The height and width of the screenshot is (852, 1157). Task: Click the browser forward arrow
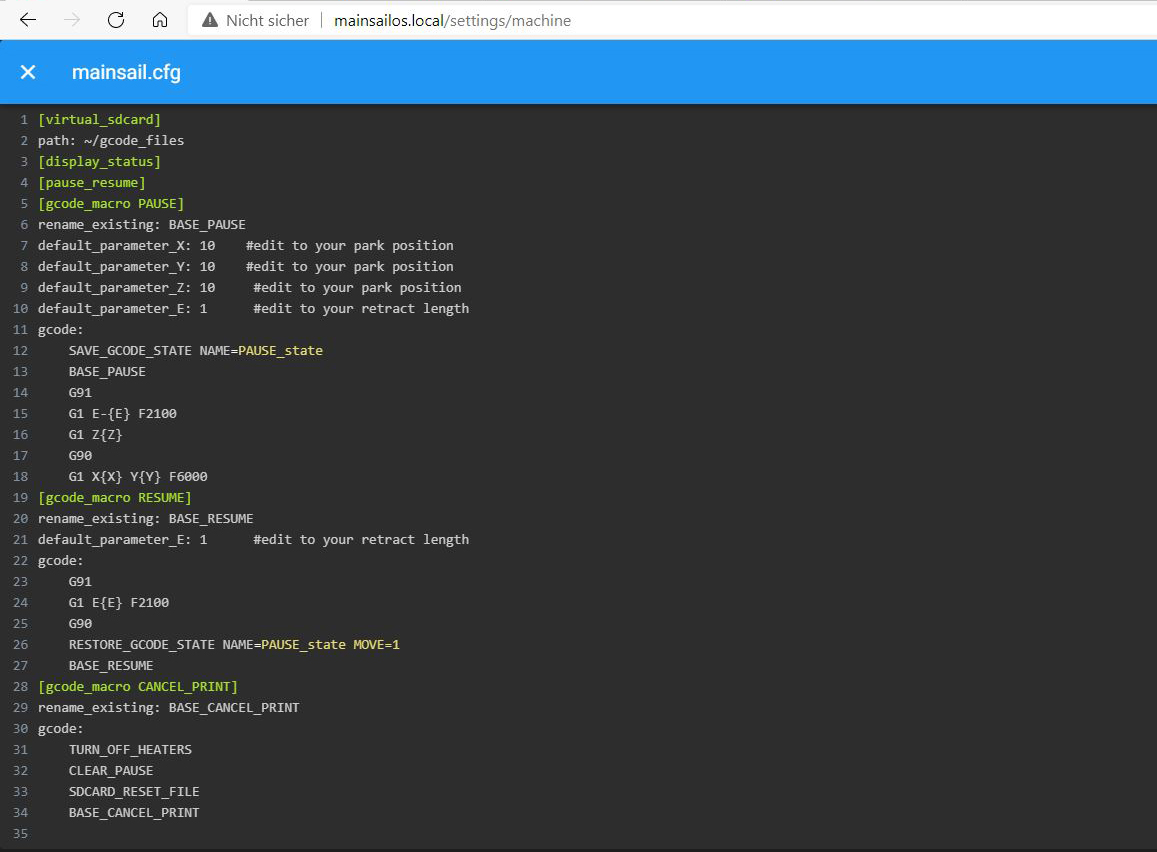[72, 20]
